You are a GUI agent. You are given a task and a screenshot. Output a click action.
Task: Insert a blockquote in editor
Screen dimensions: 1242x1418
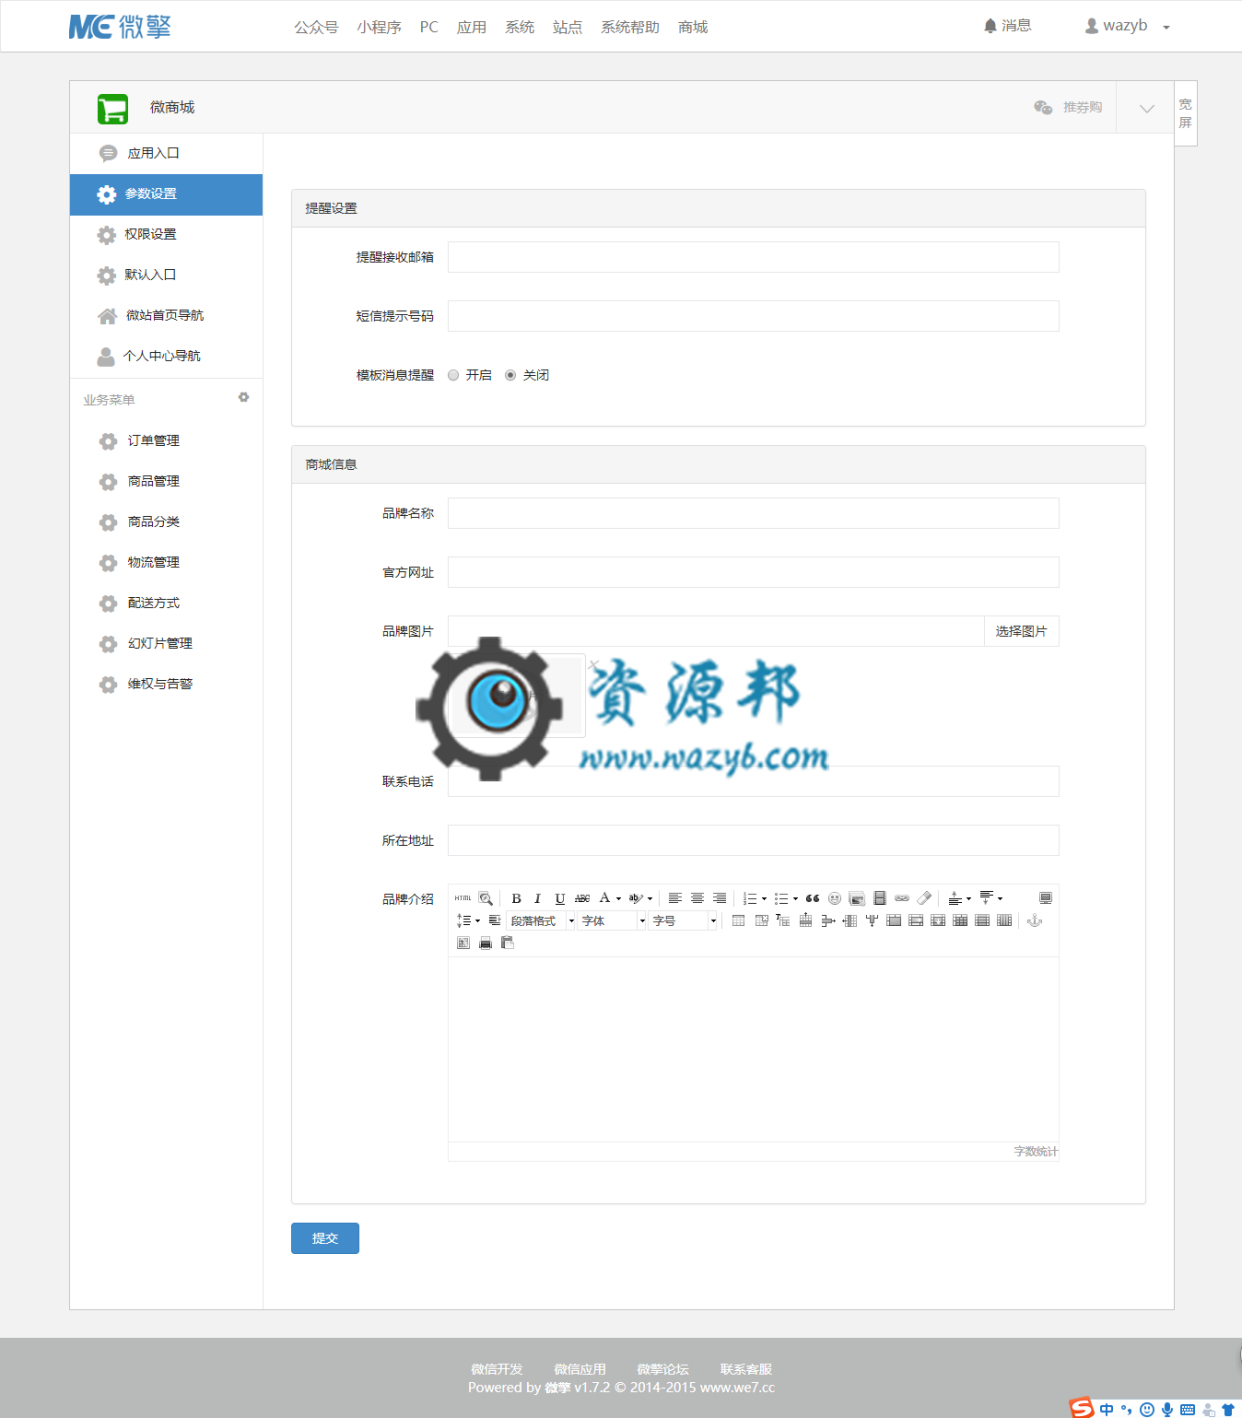(812, 898)
